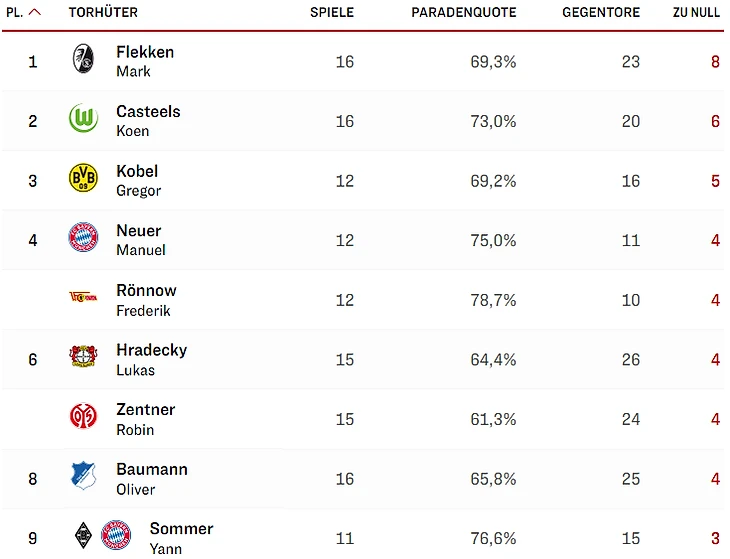Open Yann Sommer's player profile
Screen dimensions: 730x559
(181, 536)
